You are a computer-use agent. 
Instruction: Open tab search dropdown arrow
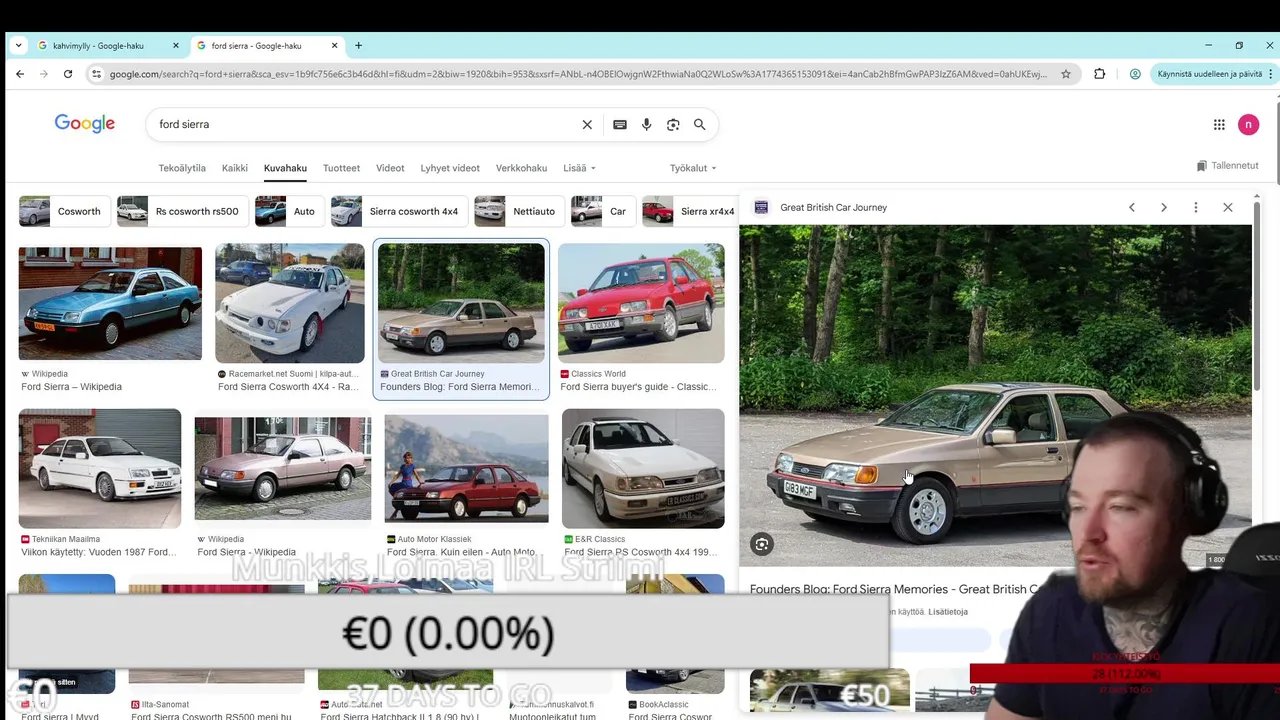pyautogui.click(x=18, y=45)
